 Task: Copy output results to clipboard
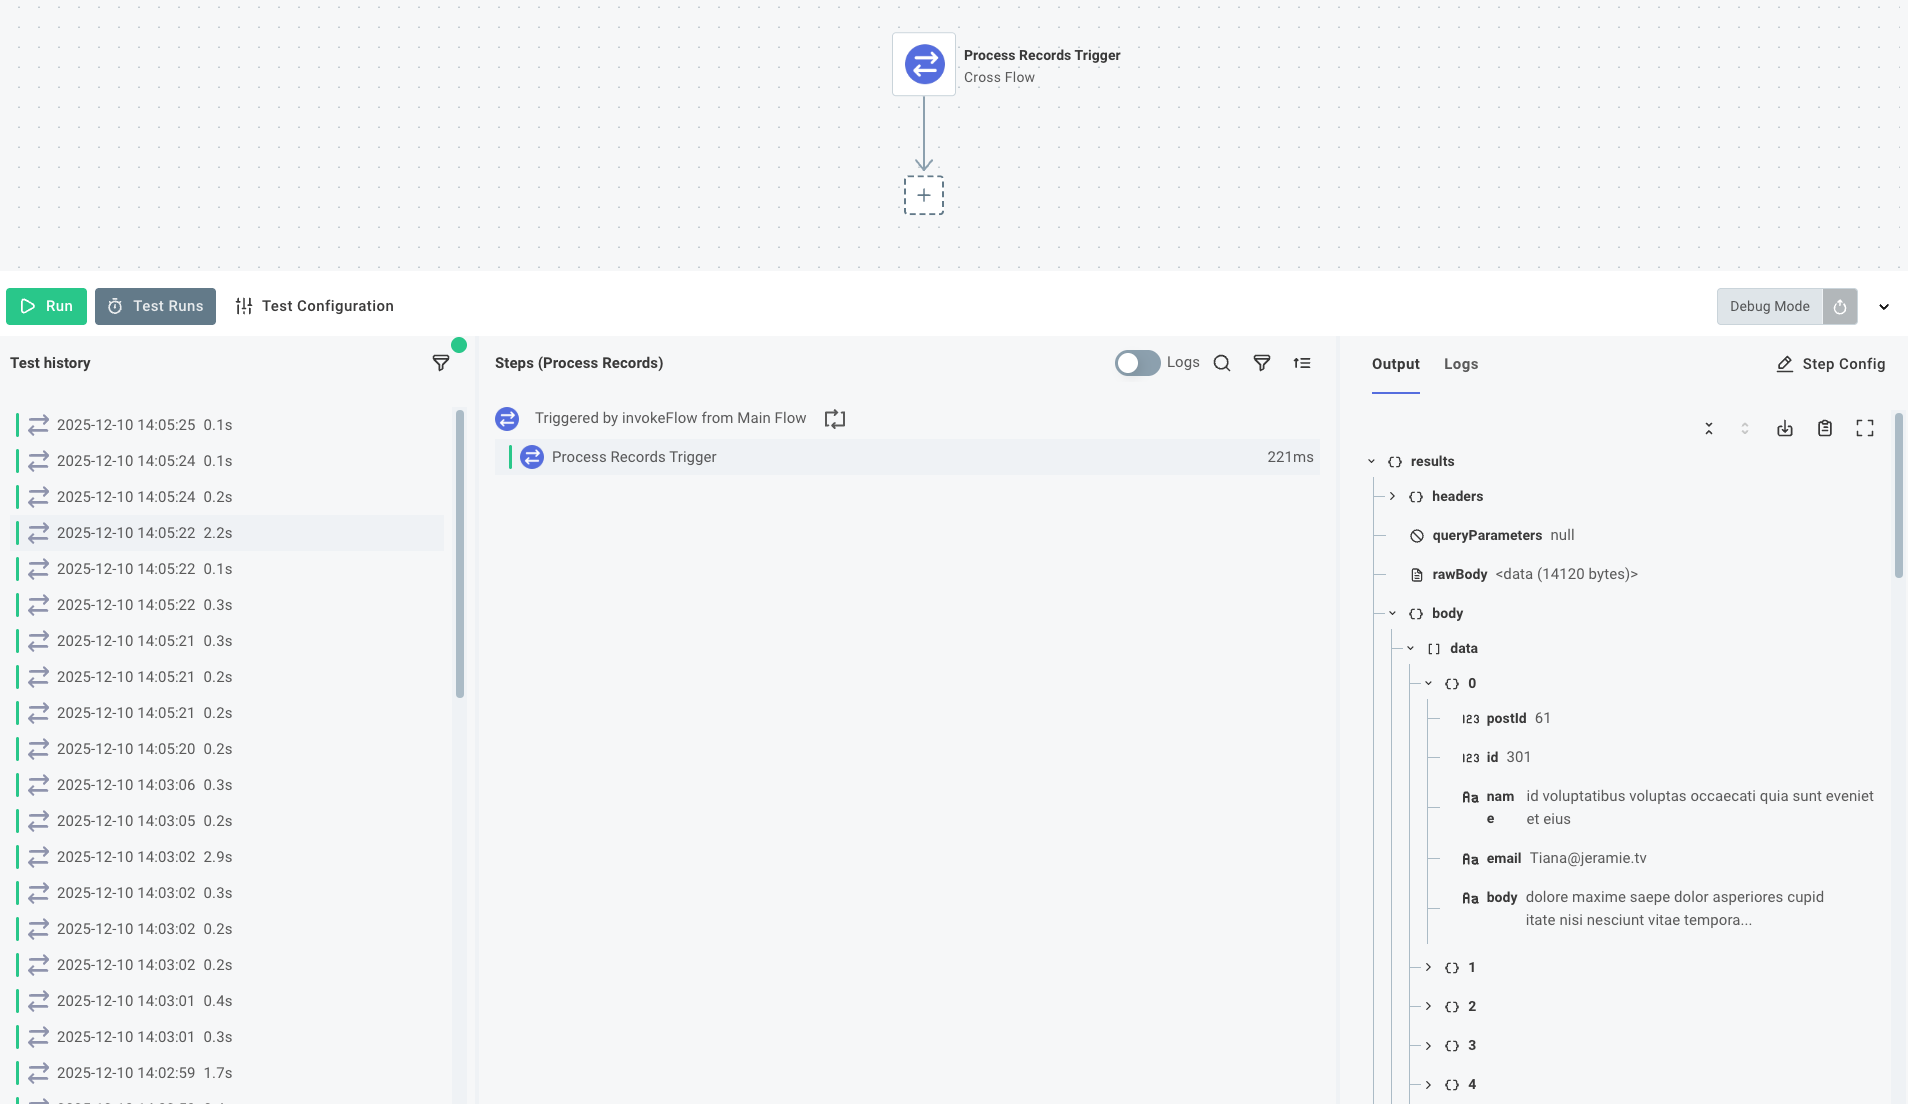tap(1825, 428)
